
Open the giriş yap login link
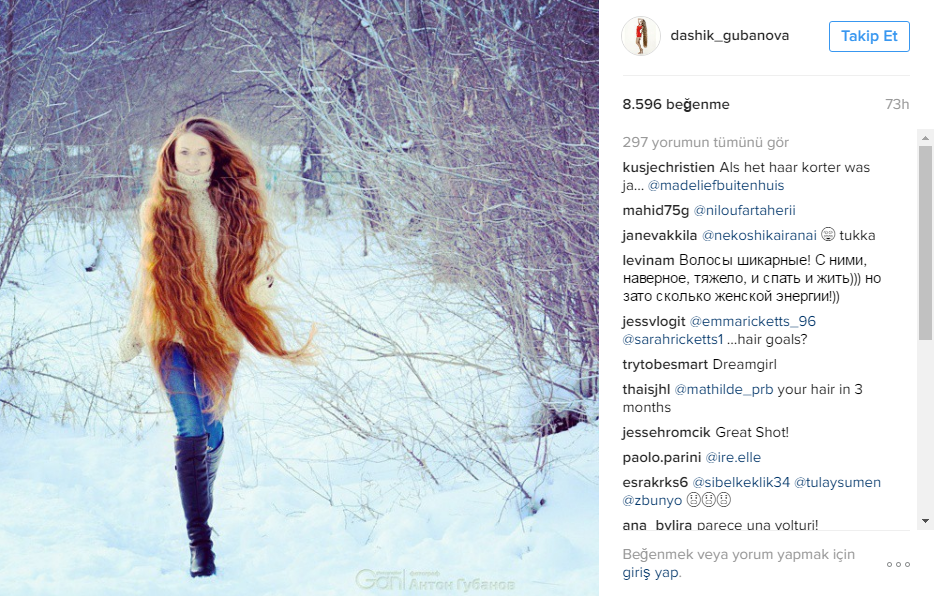coord(650,573)
